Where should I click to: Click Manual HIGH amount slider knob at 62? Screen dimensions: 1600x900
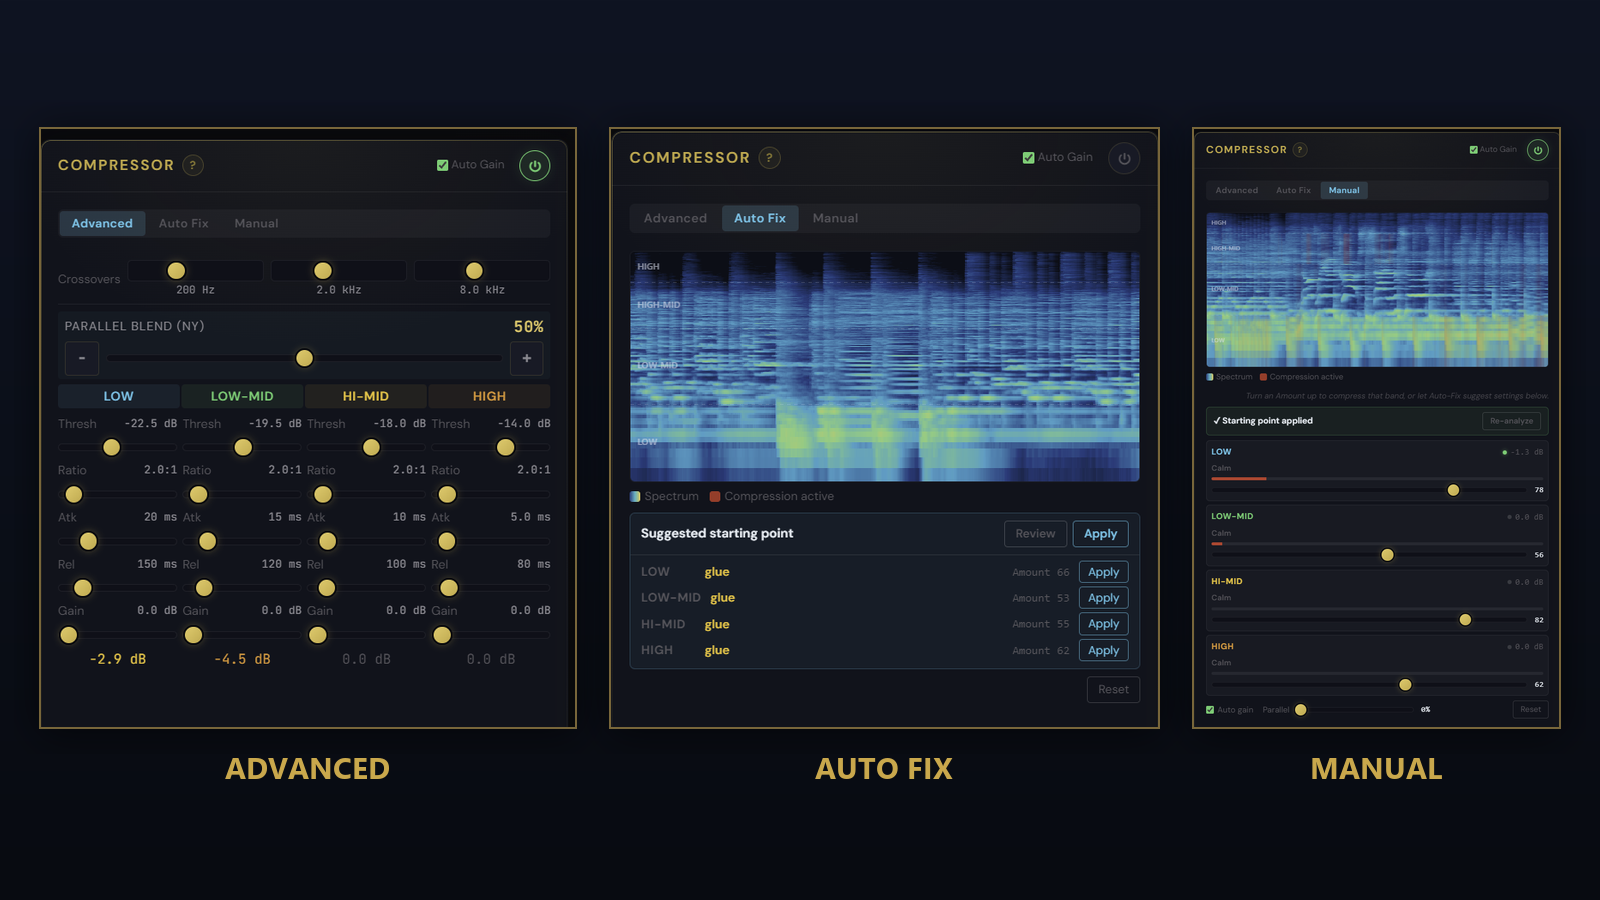(1405, 685)
